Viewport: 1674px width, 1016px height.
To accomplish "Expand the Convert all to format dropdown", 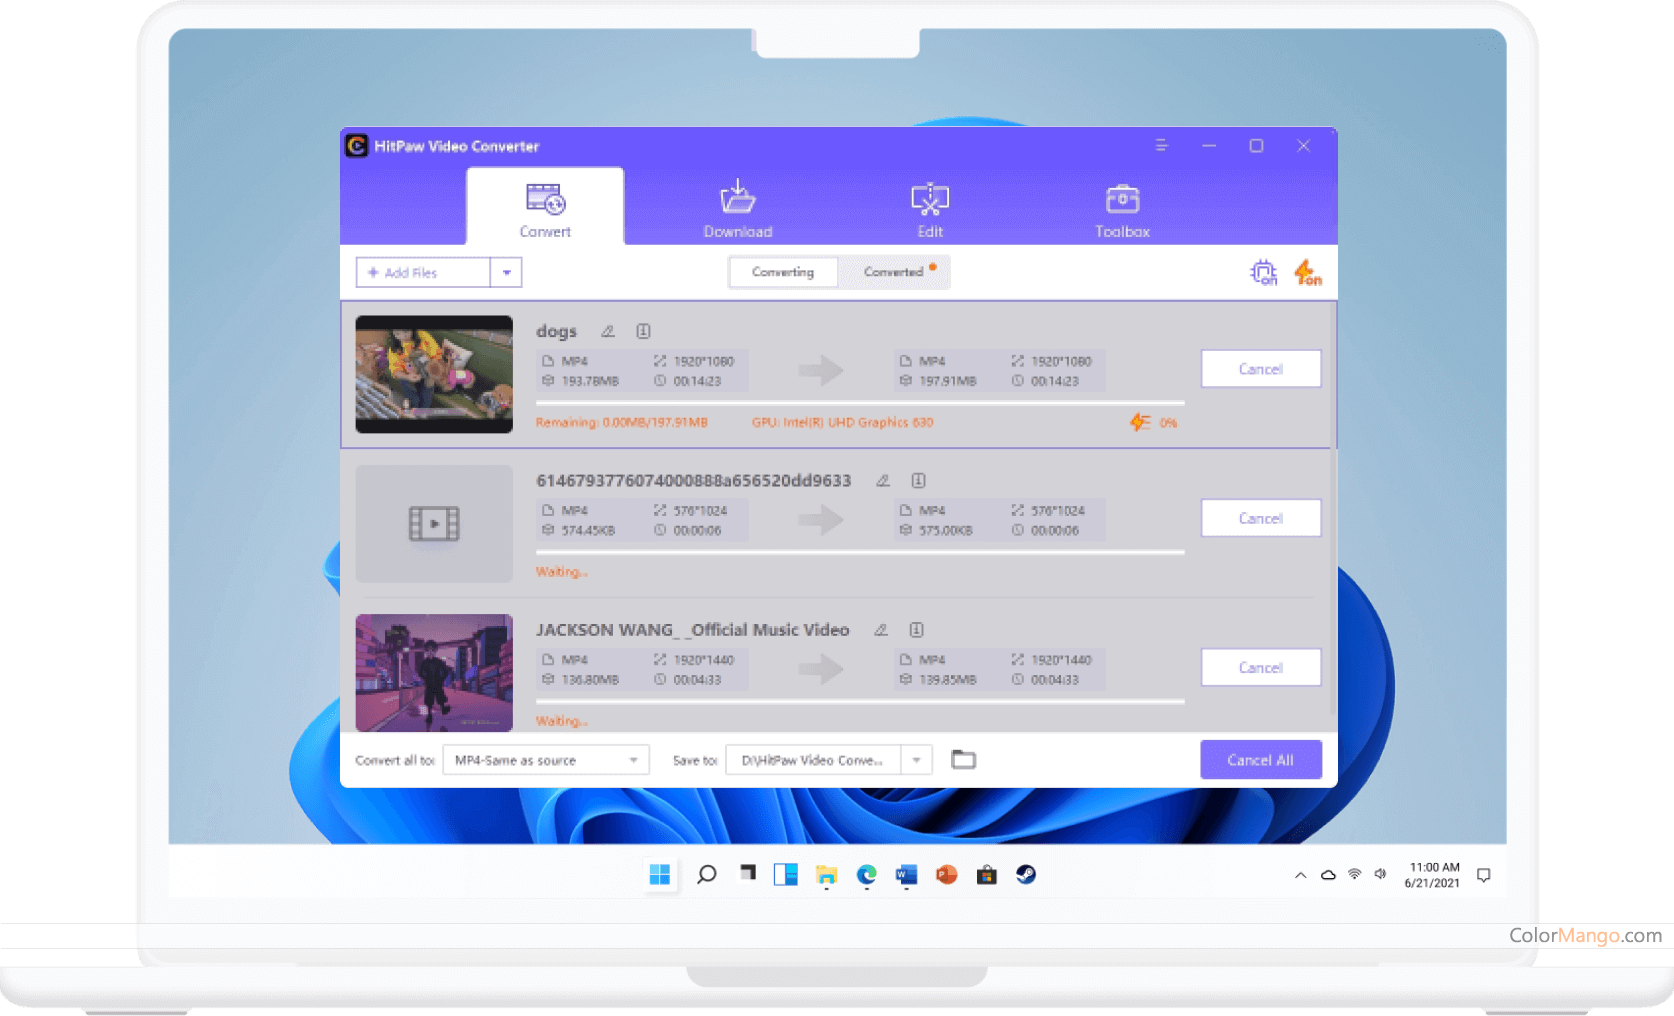I will [634, 760].
